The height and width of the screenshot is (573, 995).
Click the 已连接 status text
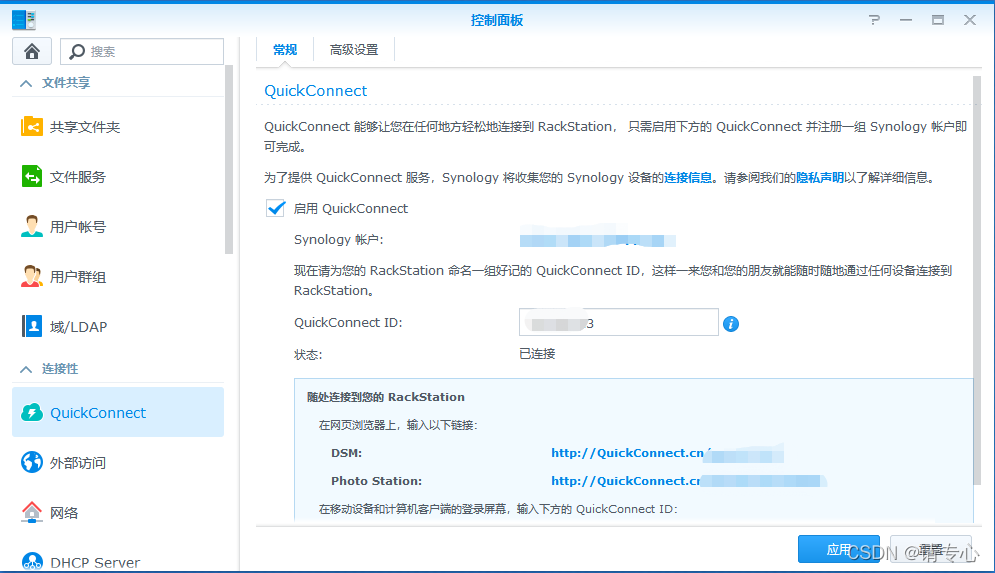click(537, 353)
